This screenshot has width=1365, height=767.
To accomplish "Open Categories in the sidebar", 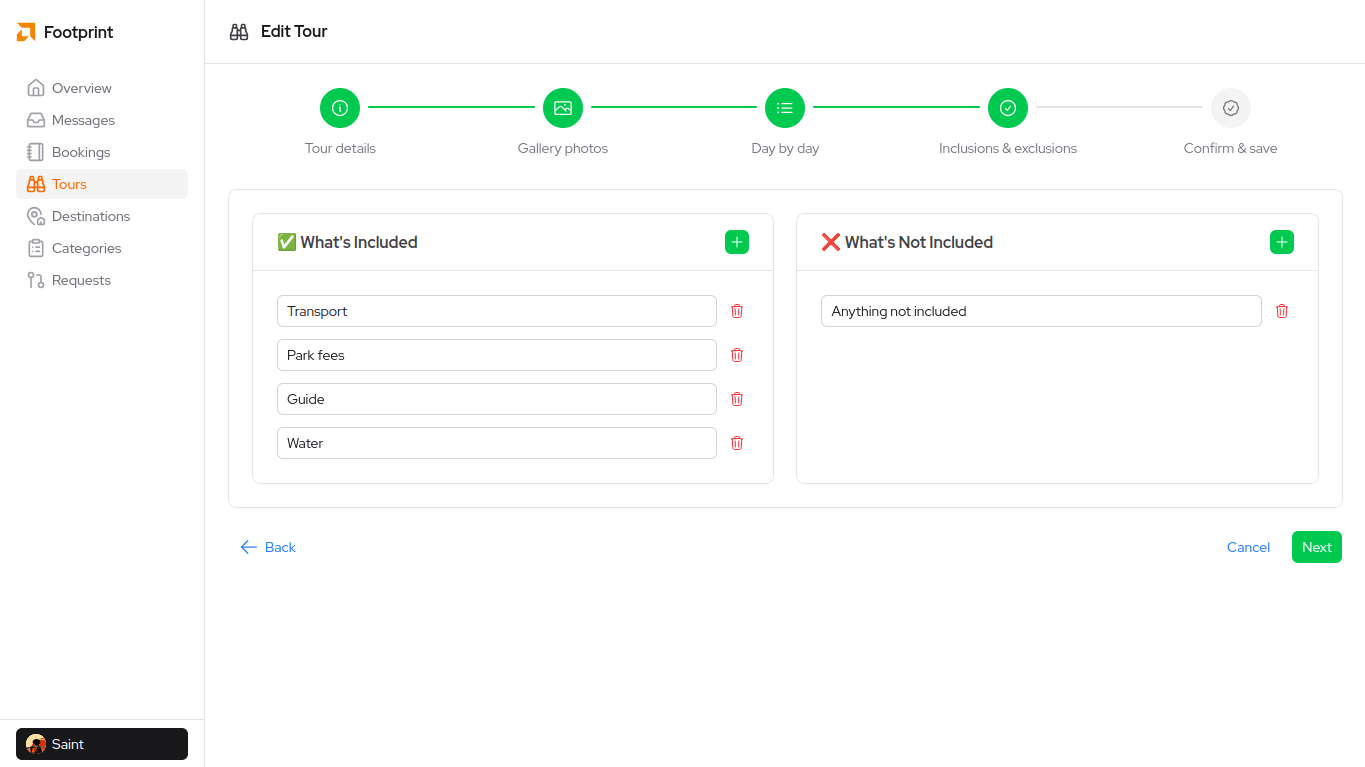I will click(102, 248).
